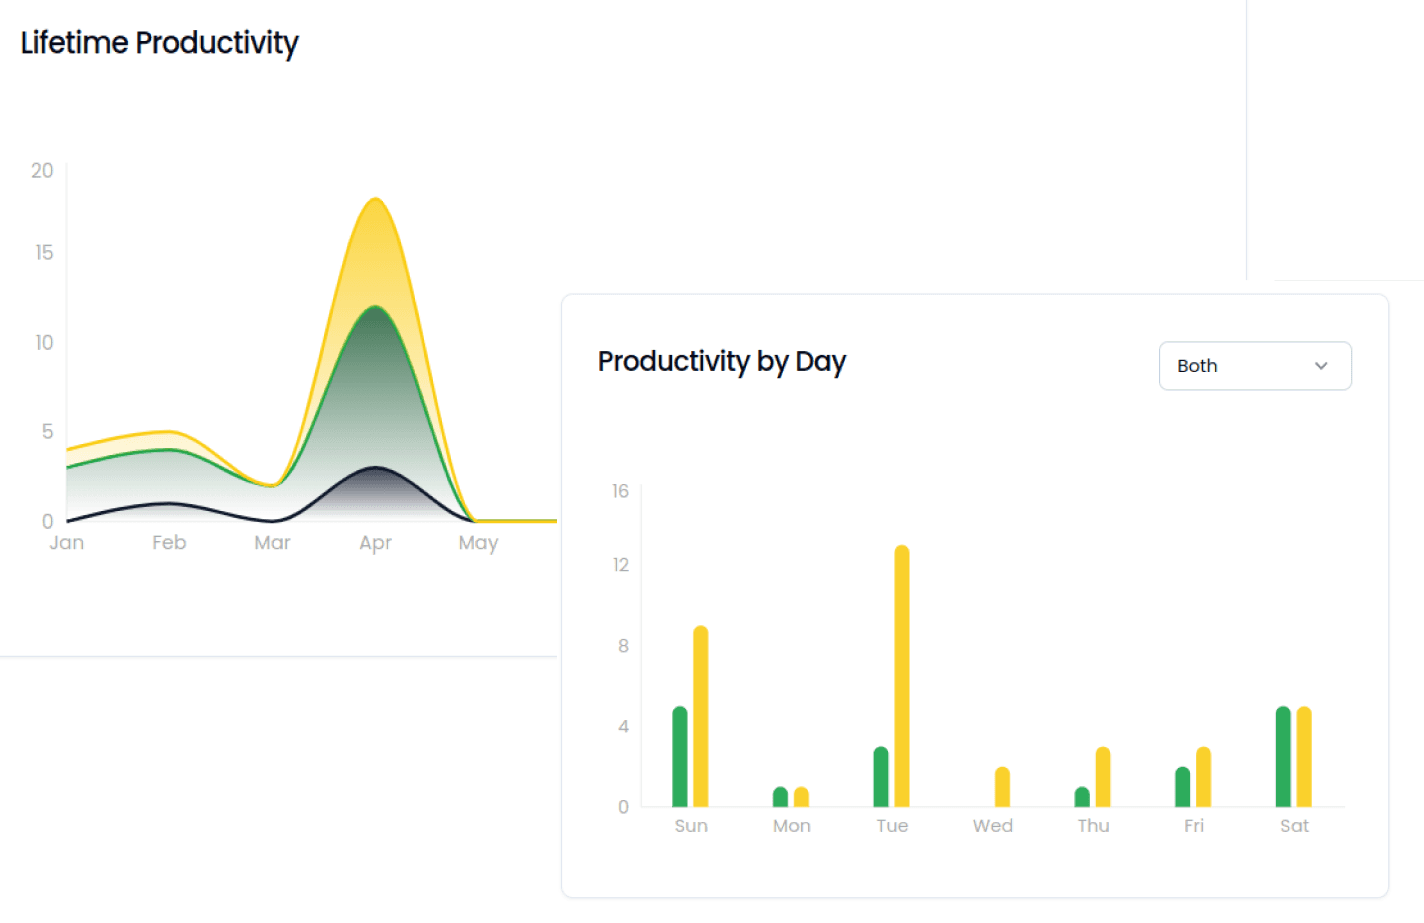This screenshot has height=923, width=1424.
Task: Click the yellow Thu bar
Action: click(1103, 775)
